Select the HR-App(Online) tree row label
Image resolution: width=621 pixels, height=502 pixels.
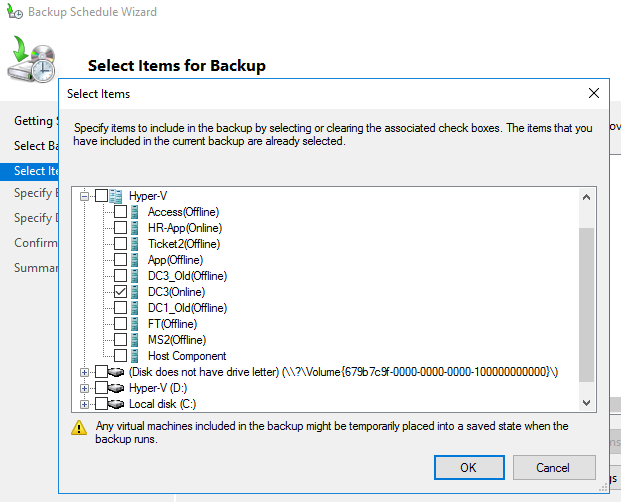pyautogui.click(x=185, y=228)
